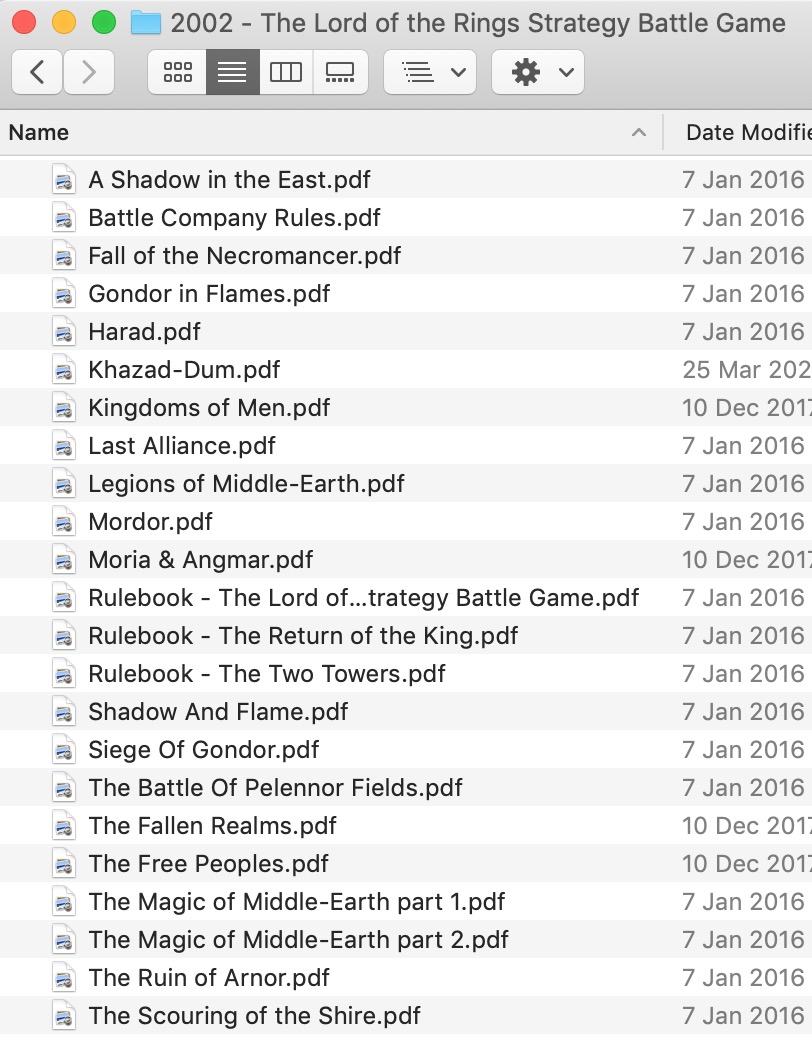The height and width of the screenshot is (1062, 812).
Task: Switch to list view mode
Action: 232,72
